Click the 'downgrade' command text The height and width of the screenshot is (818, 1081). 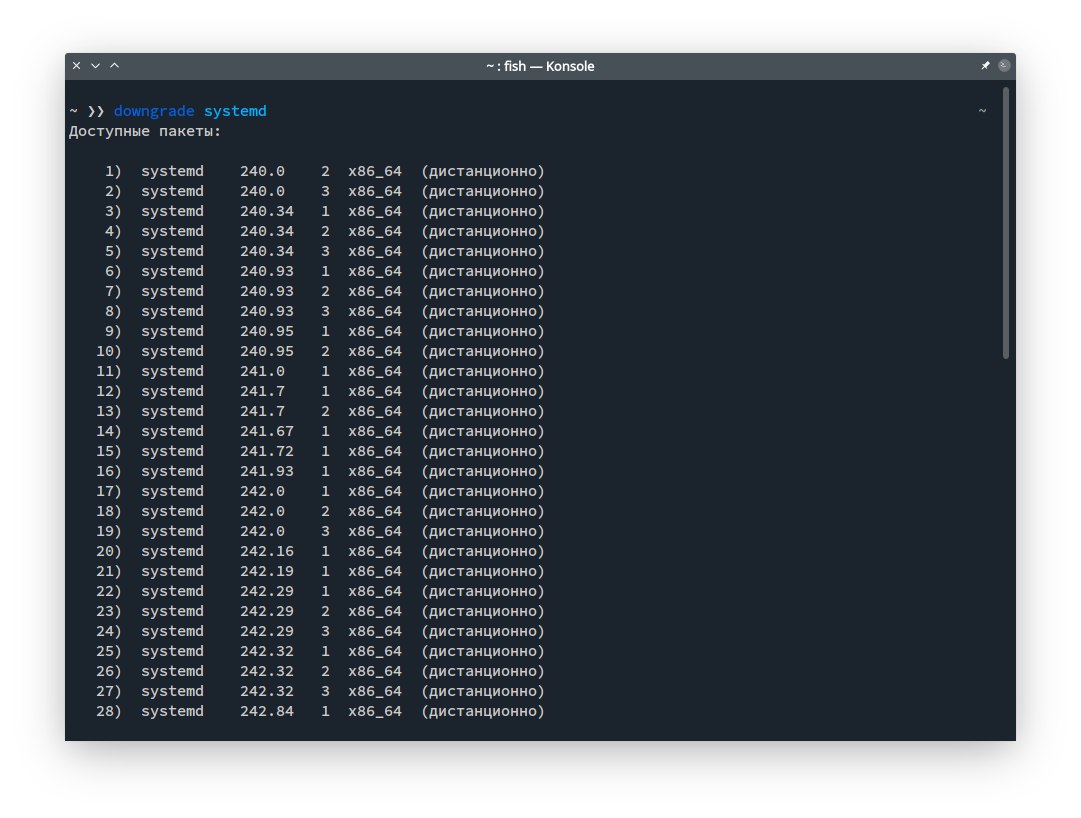point(154,111)
